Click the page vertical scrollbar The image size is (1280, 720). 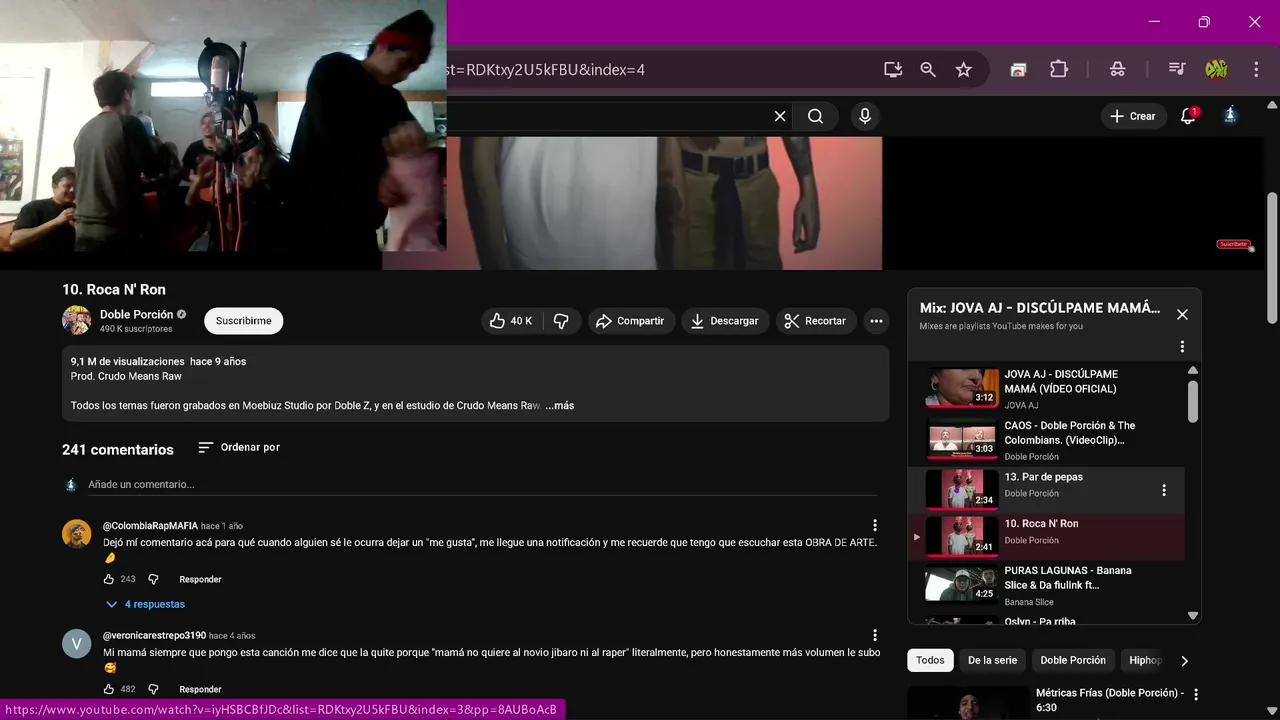tap(1272, 258)
